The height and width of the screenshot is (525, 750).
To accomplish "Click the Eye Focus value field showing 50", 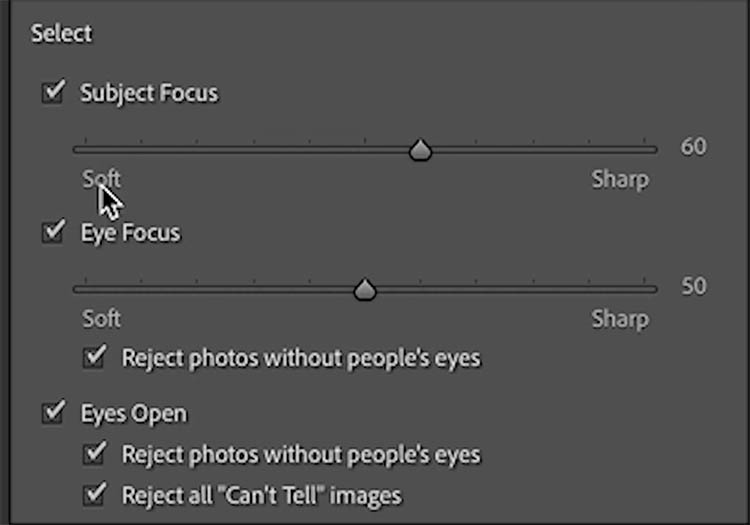I will (x=694, y=287).
